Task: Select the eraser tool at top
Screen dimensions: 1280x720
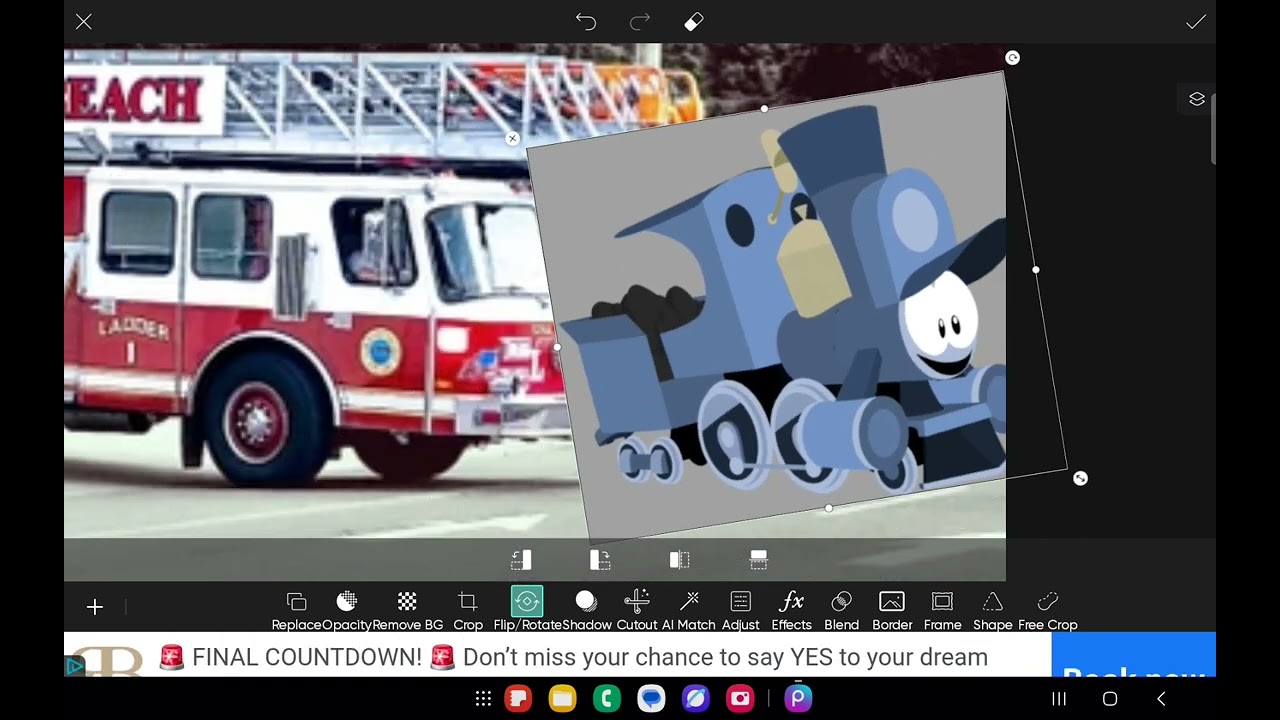Action: pos(694,21)
